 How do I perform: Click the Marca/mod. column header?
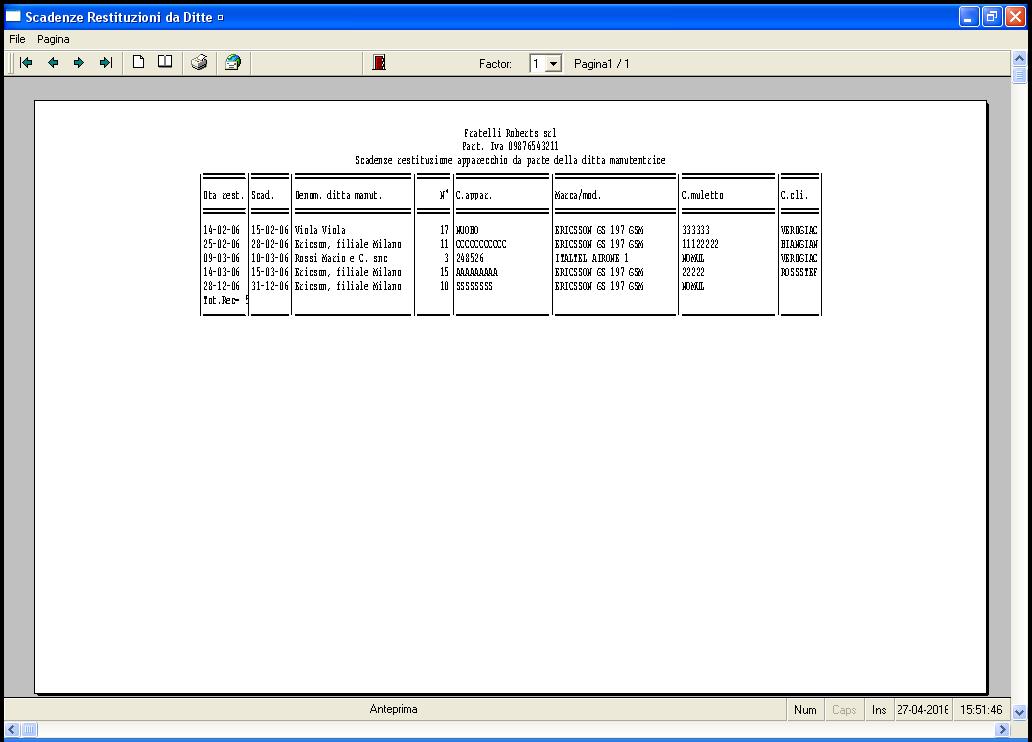click(x=578, y=196)
